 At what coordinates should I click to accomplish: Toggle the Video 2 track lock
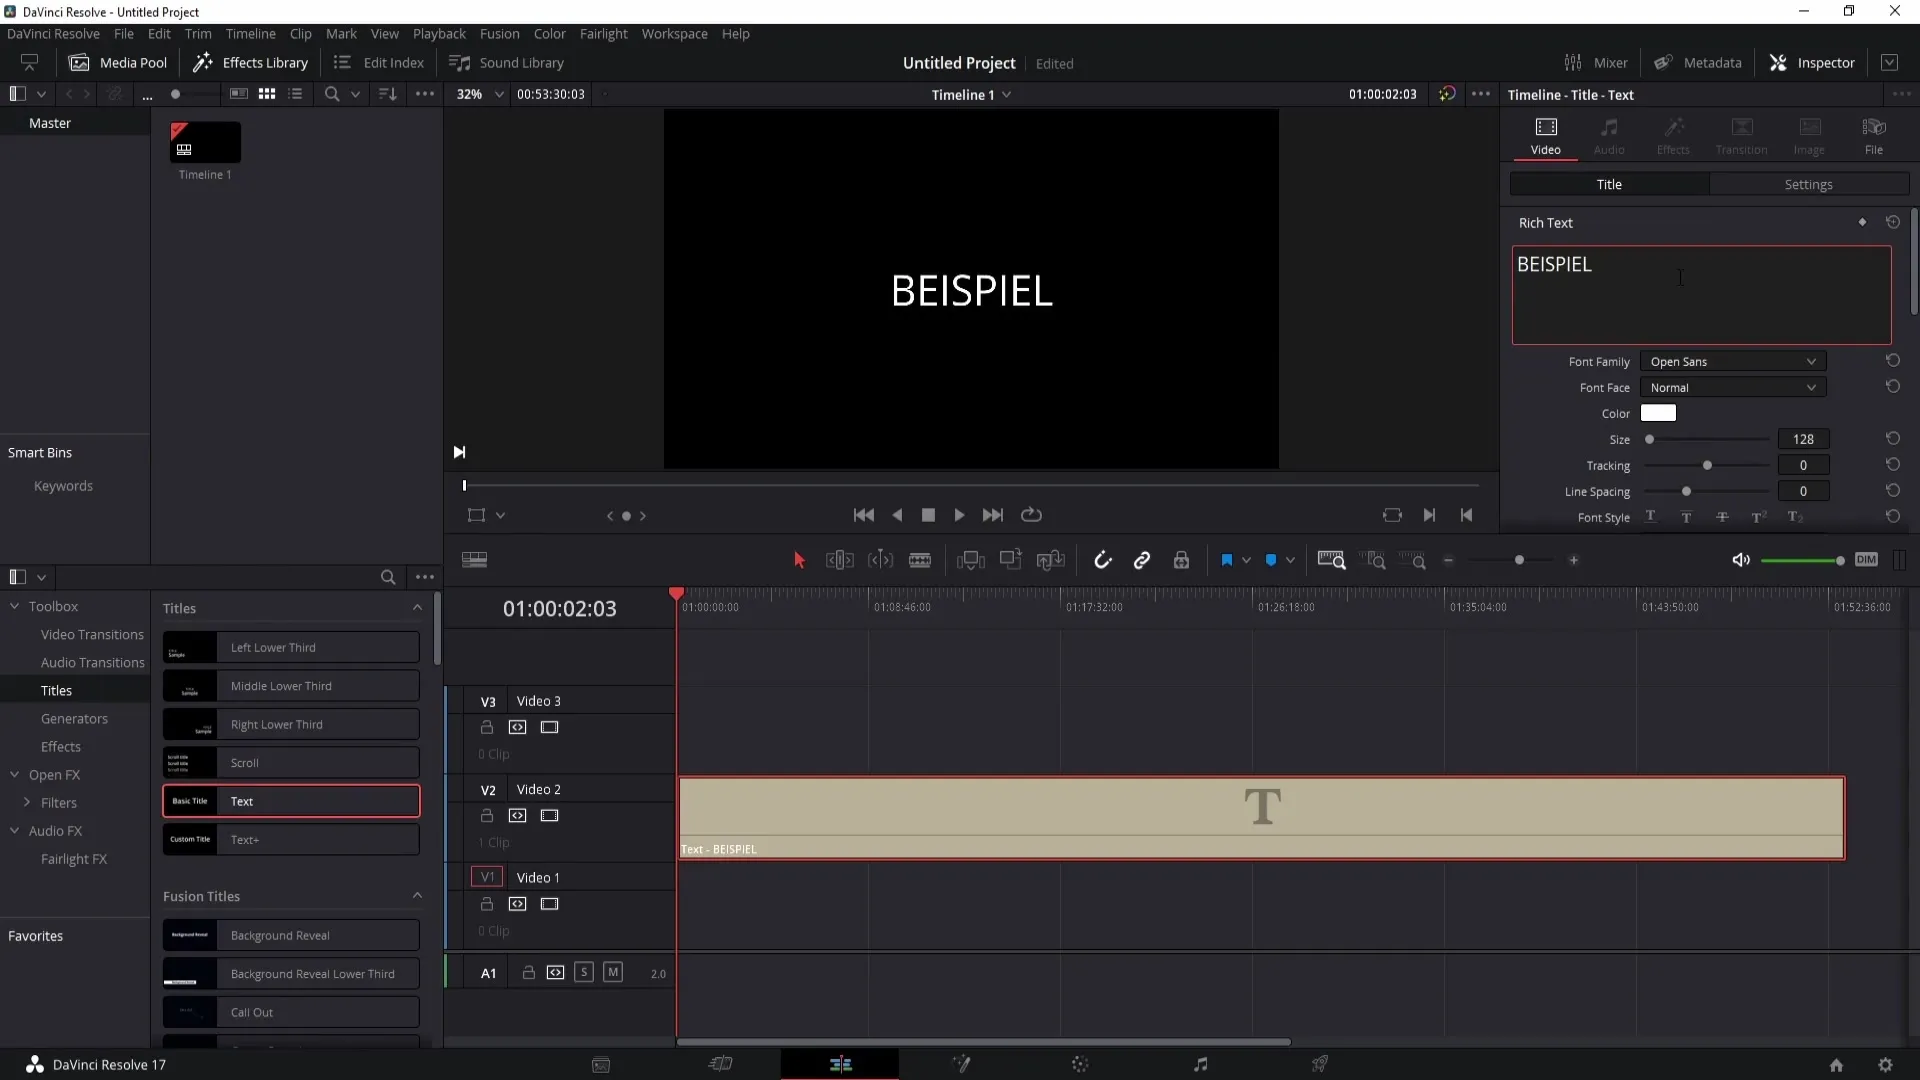(487, 815)
